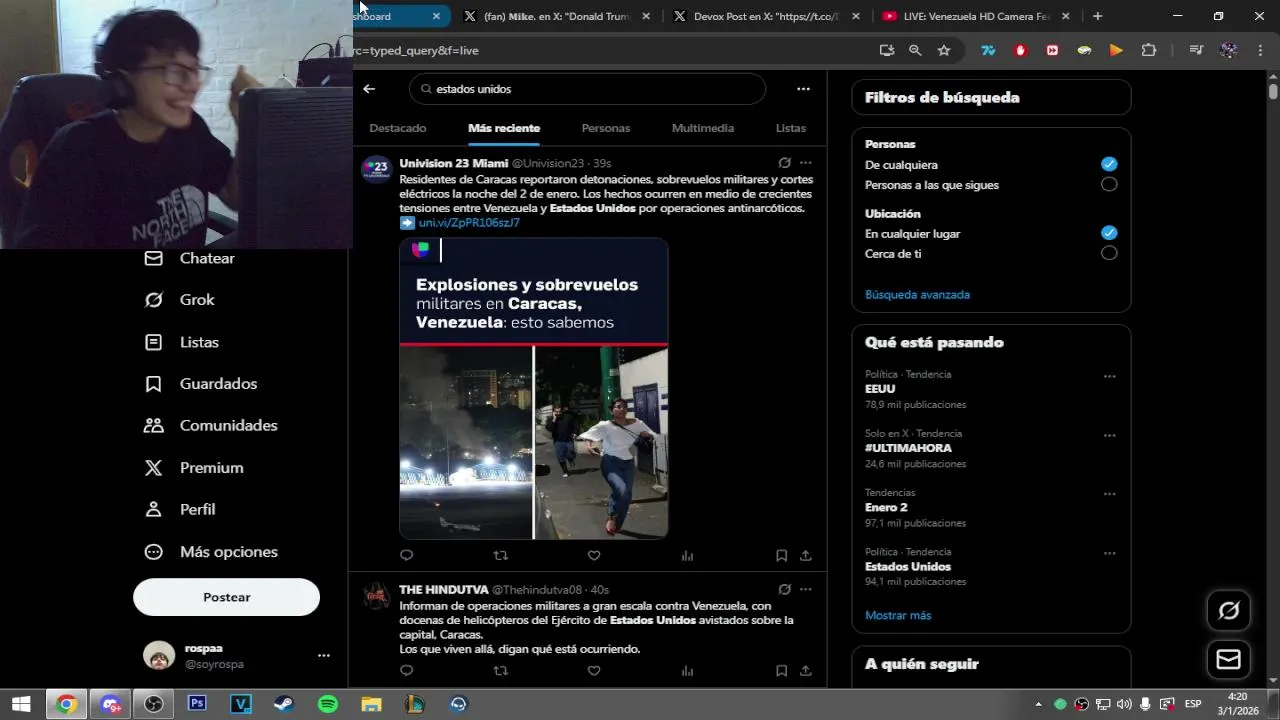Switch to the Personas tab
This screenshot has height=720, width=1280.
606,128
